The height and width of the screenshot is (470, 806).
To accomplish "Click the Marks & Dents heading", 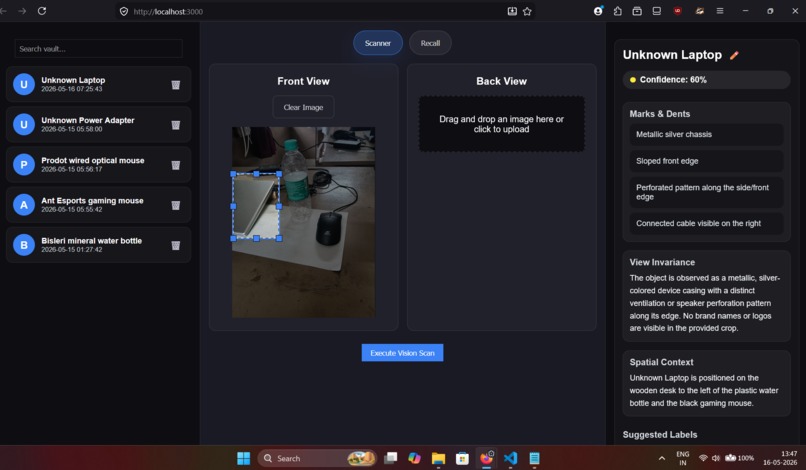I will click(x=660, y=114).
